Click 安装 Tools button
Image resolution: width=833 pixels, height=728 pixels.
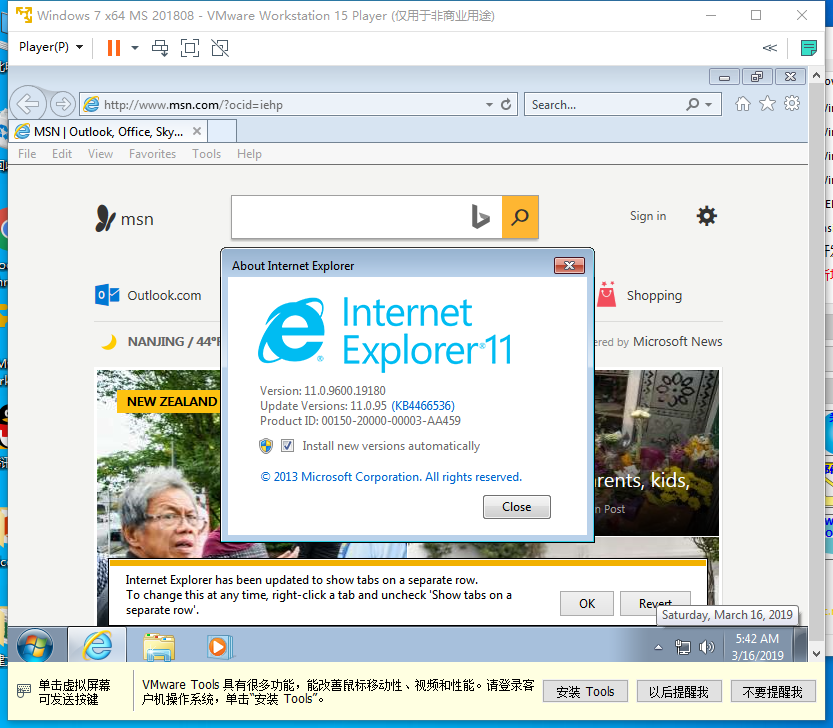(x=585, y=691)
